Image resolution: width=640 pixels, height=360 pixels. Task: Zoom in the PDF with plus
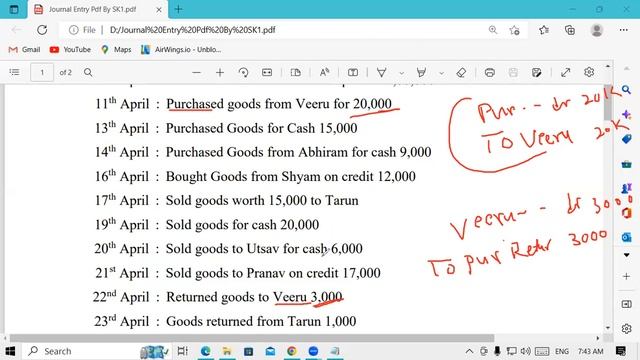[220, 73]
